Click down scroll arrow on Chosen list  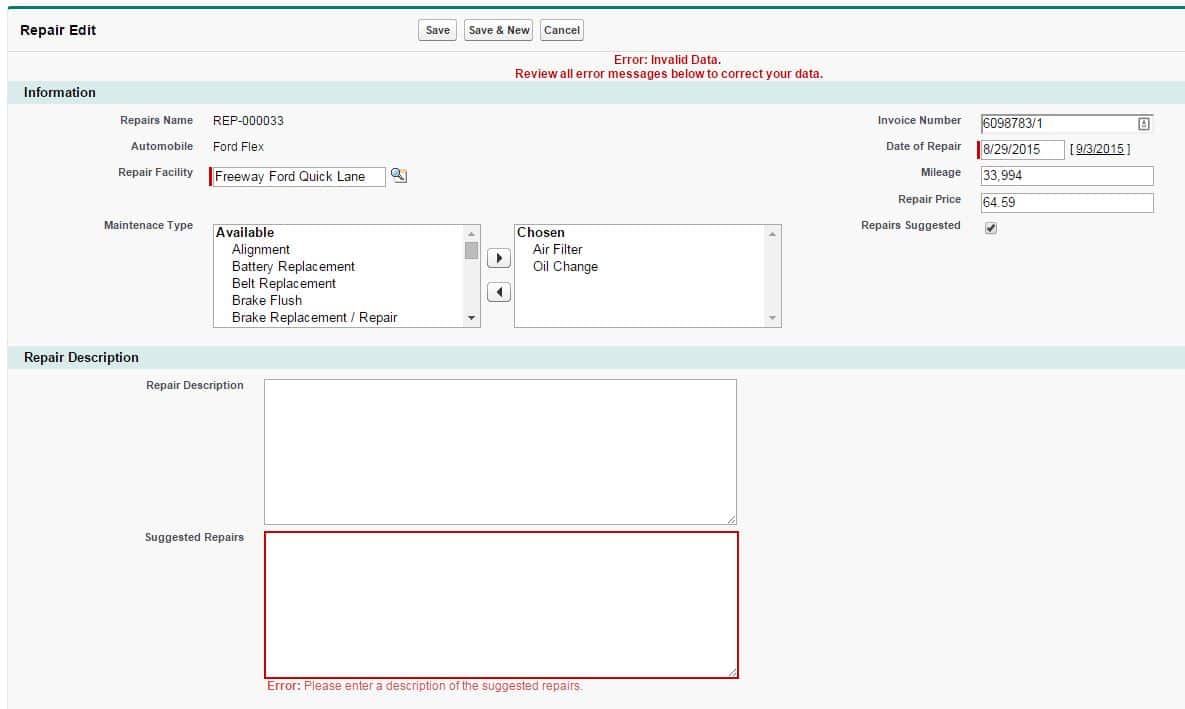point(772,317)
